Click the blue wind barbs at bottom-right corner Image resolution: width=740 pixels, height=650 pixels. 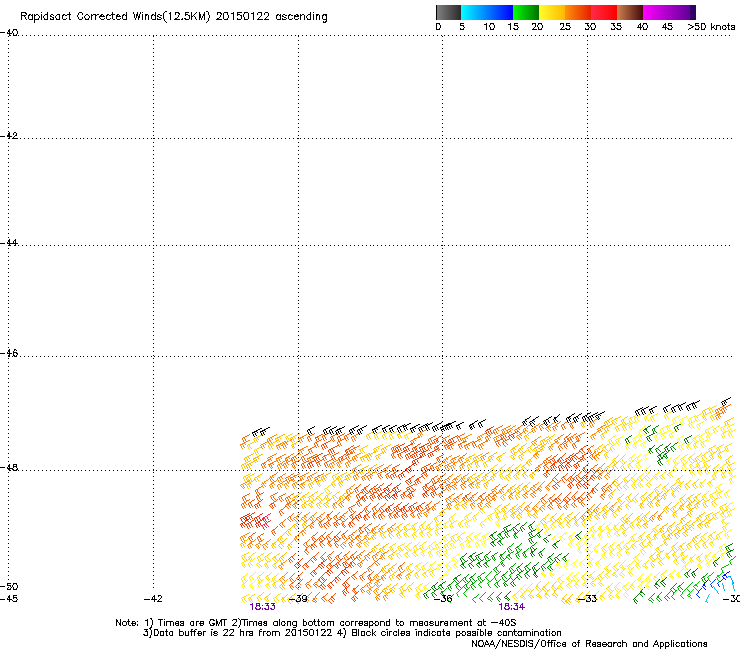pyautogui.click(x=717, y=585)
